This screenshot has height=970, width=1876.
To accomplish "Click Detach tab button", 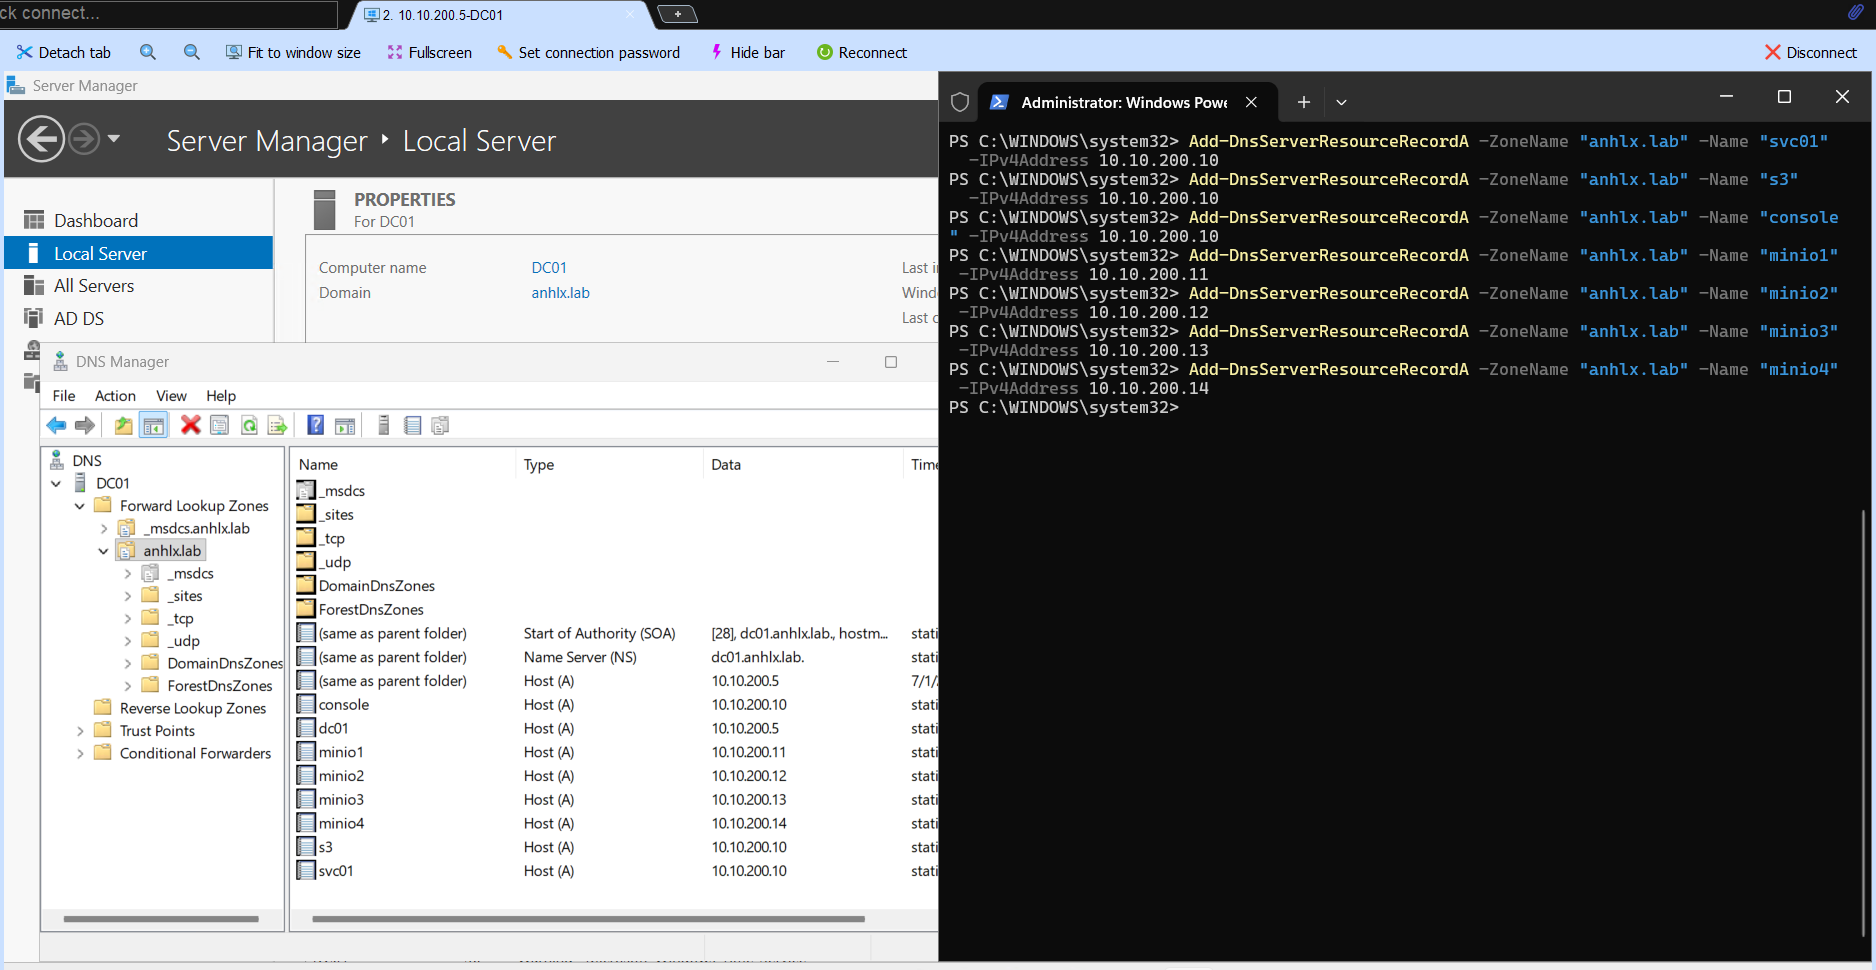I will click(64, 52).
